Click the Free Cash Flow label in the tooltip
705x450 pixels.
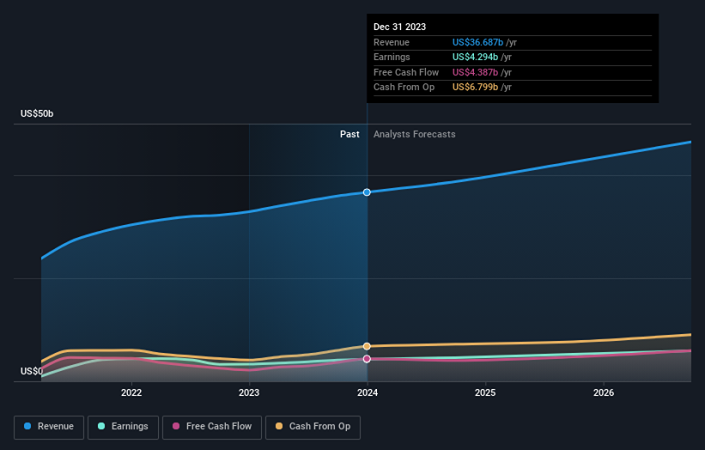(406, 72)
